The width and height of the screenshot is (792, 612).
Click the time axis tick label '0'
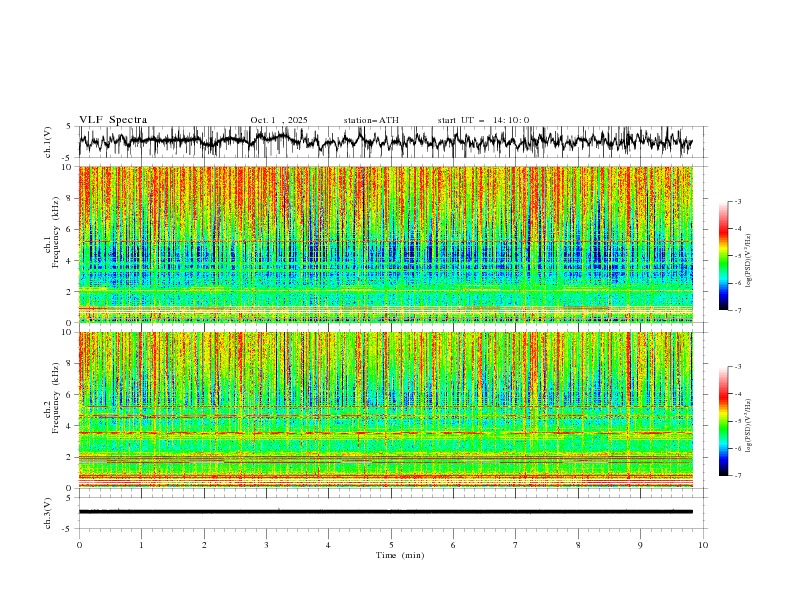click(x=79, y=545)
